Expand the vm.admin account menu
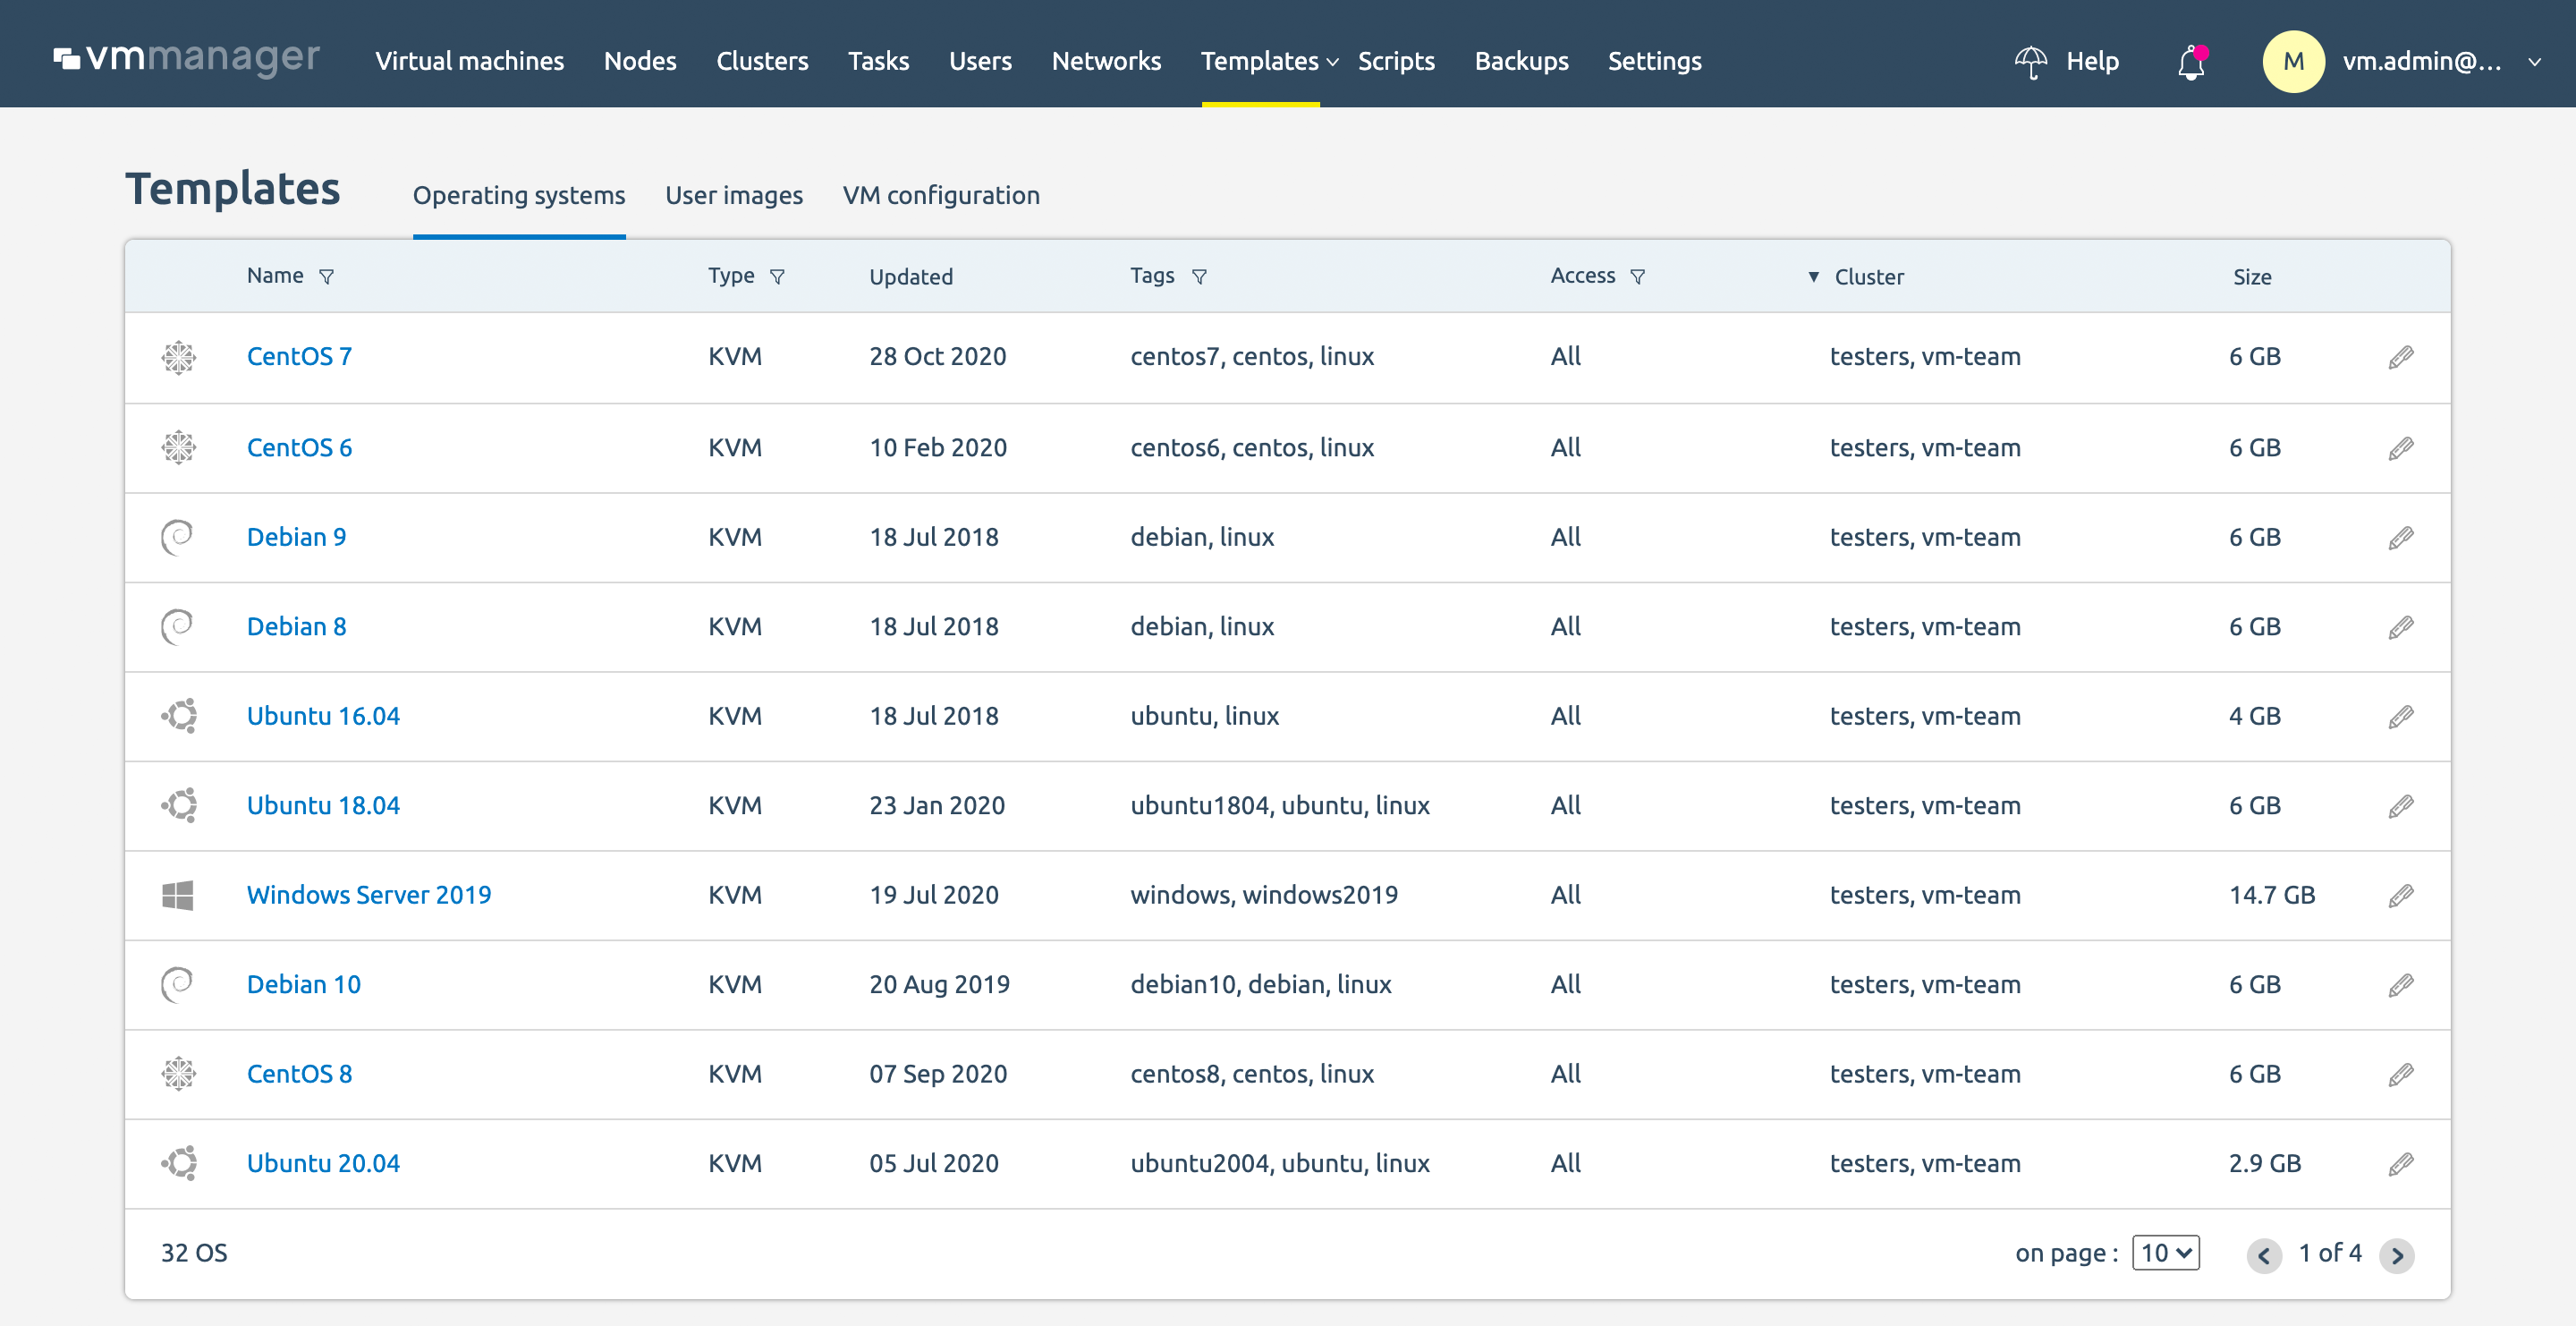This screenshot has height=1326, width=2576. 2534,62
